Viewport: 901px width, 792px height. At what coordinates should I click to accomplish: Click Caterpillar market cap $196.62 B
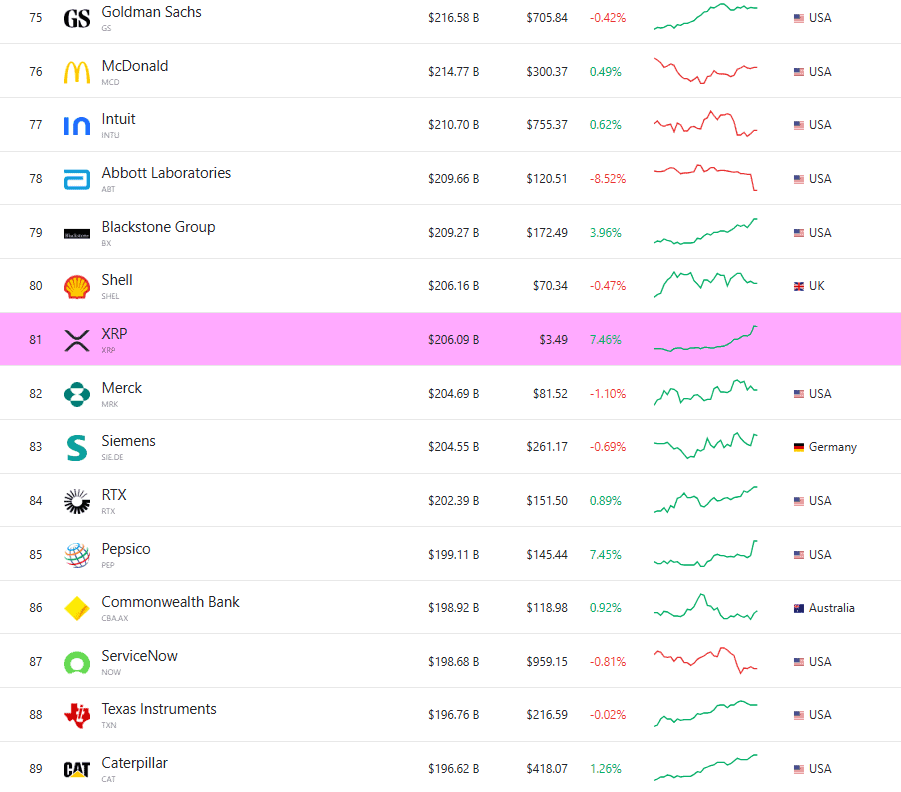click(x=453, y=769)
